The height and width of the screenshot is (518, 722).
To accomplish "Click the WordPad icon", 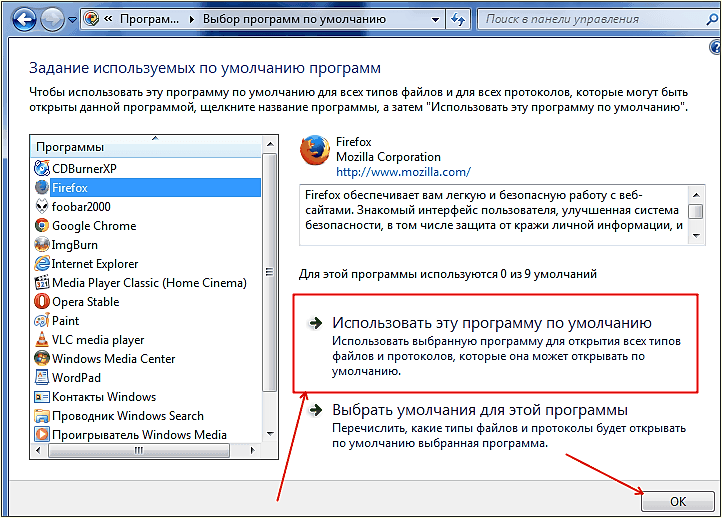I will (42, 378).
